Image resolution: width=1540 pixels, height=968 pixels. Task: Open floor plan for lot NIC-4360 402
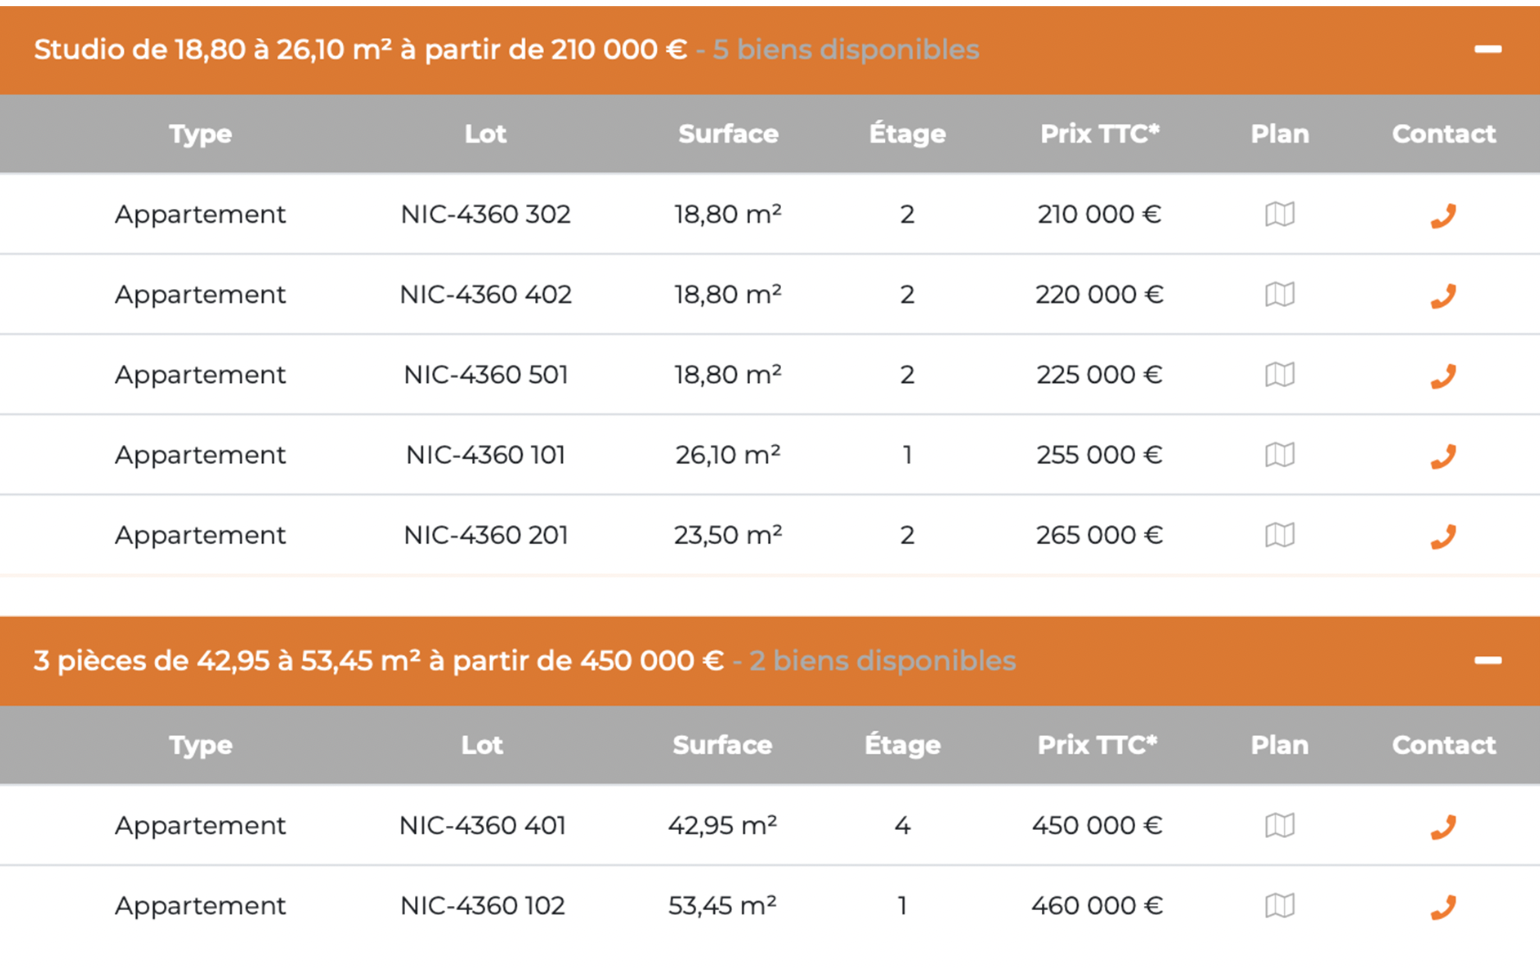click(x=1279, y=294)
